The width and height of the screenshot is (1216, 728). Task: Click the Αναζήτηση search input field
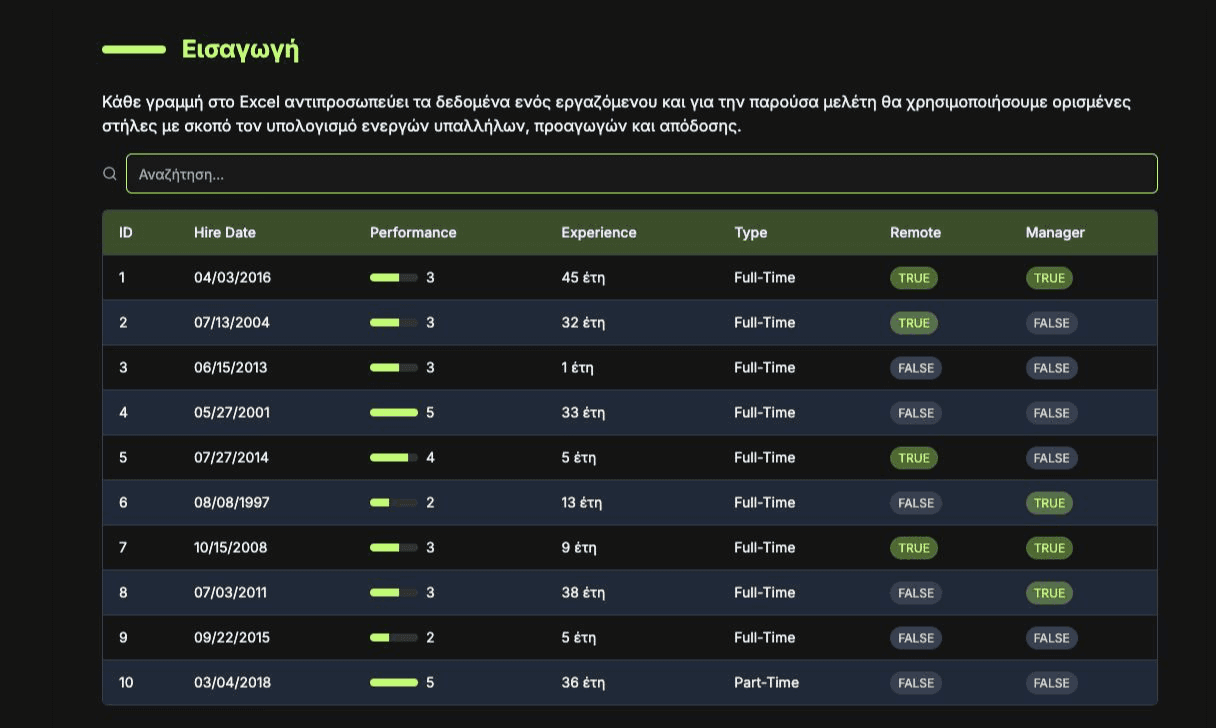tap(640, 174)
